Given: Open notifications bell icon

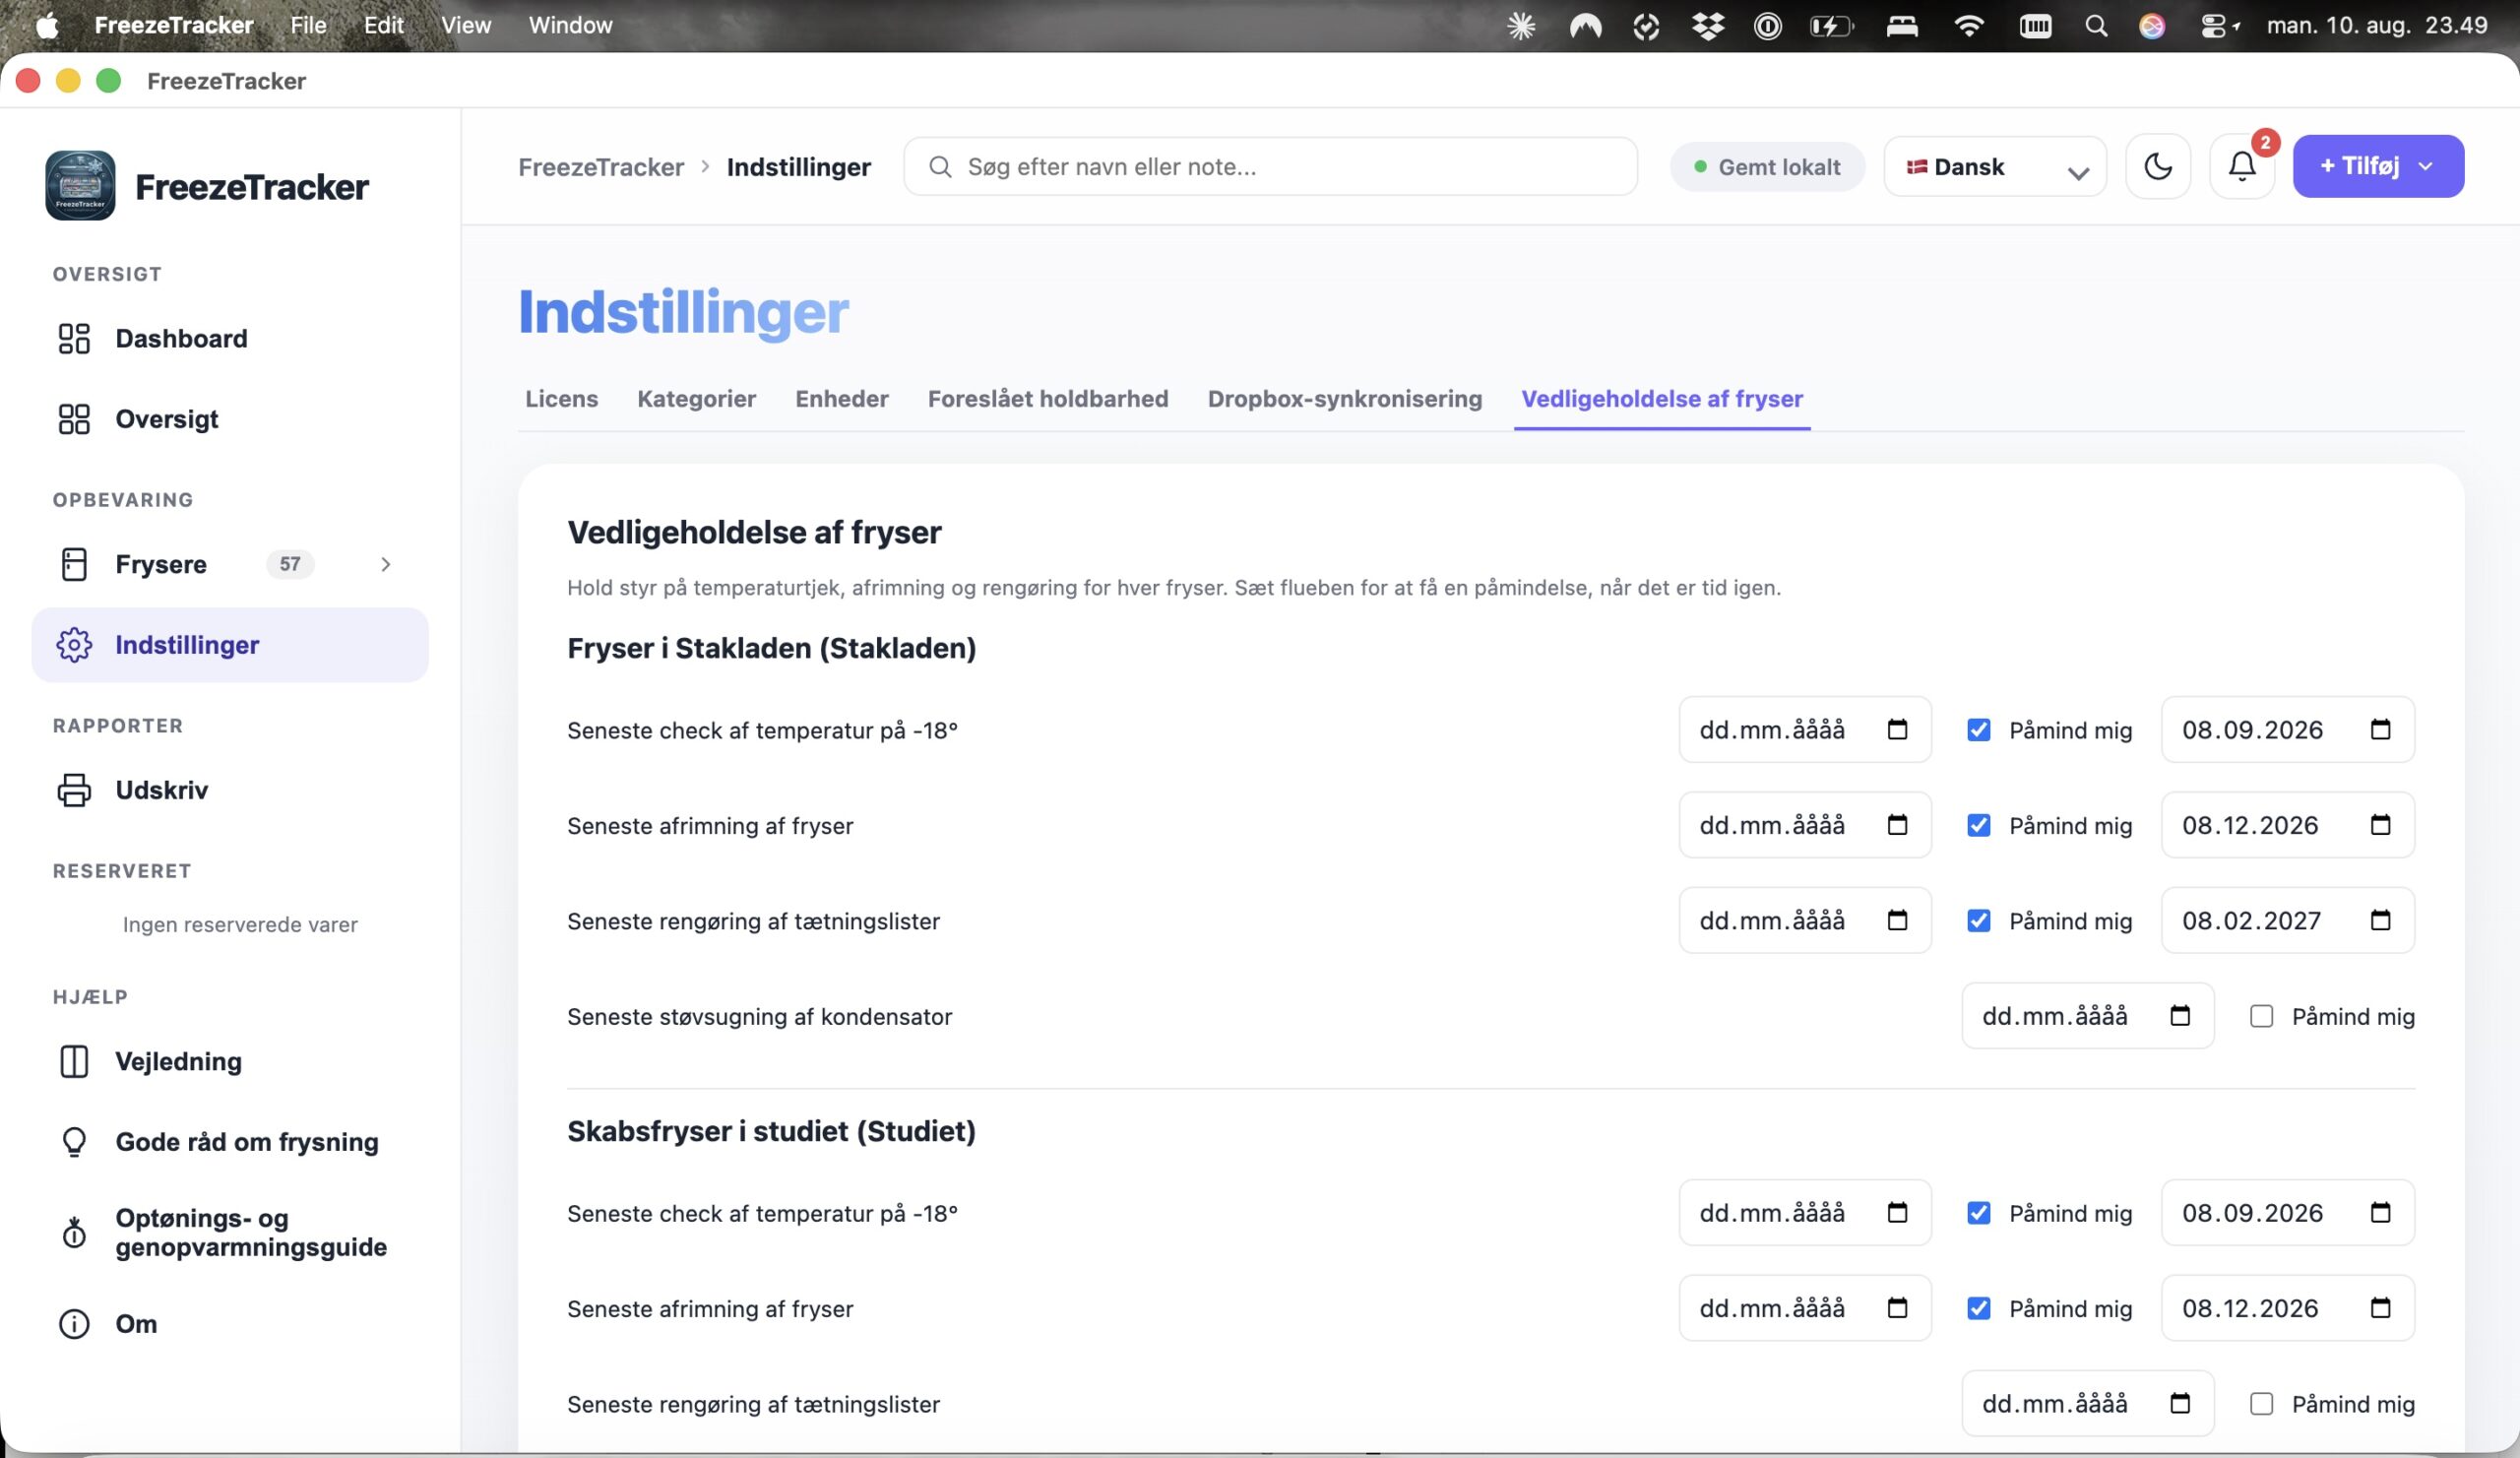Looking at the screenshot, I should pyautogui.click(x=2242, y=166).
